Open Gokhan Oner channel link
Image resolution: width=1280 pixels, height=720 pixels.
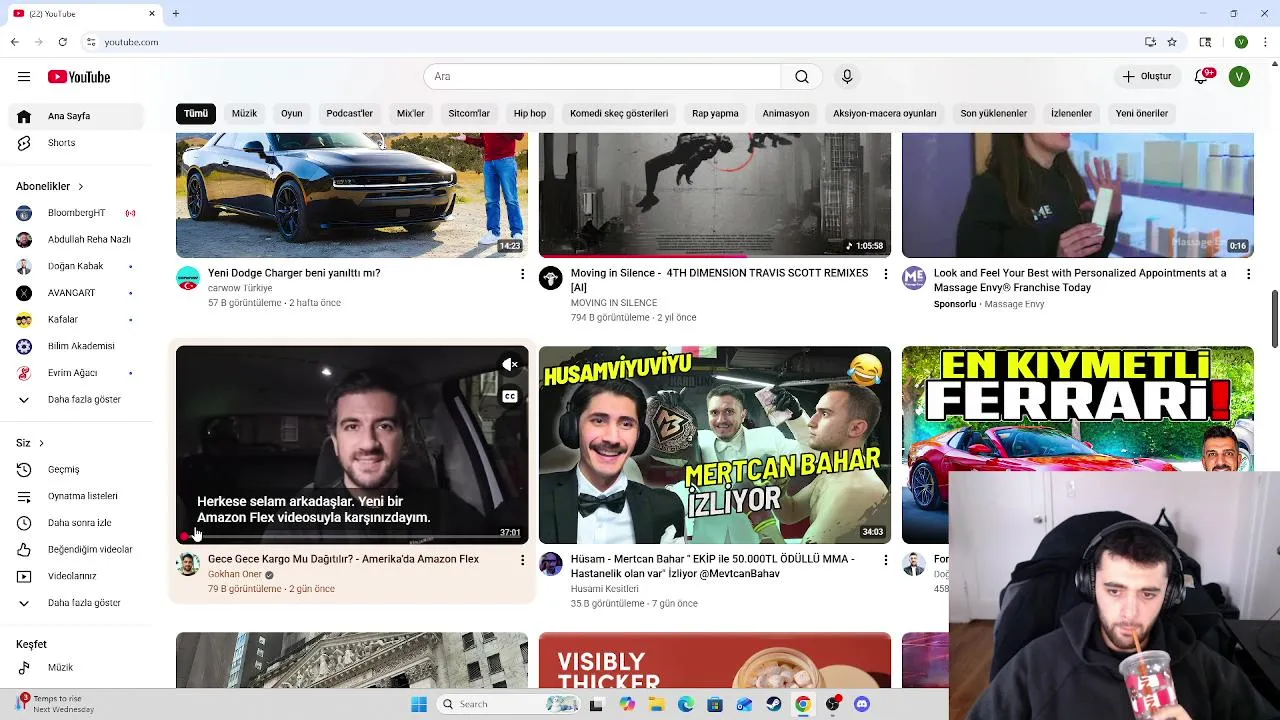(235, 574)
